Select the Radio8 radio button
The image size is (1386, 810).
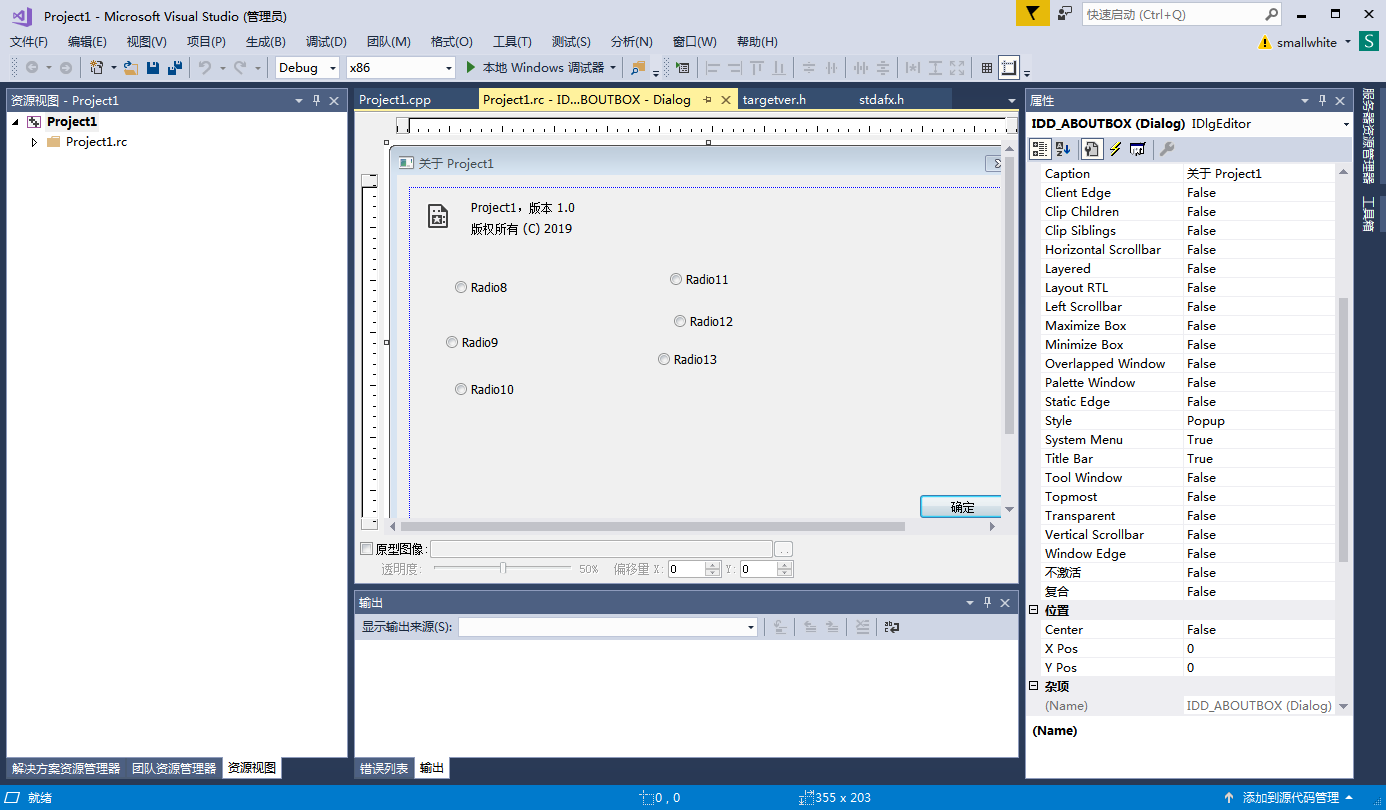[461, 287]
